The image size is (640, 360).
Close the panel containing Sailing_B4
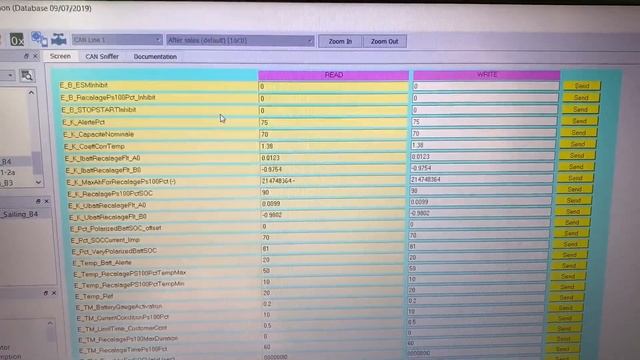click(x=47, y=201)
